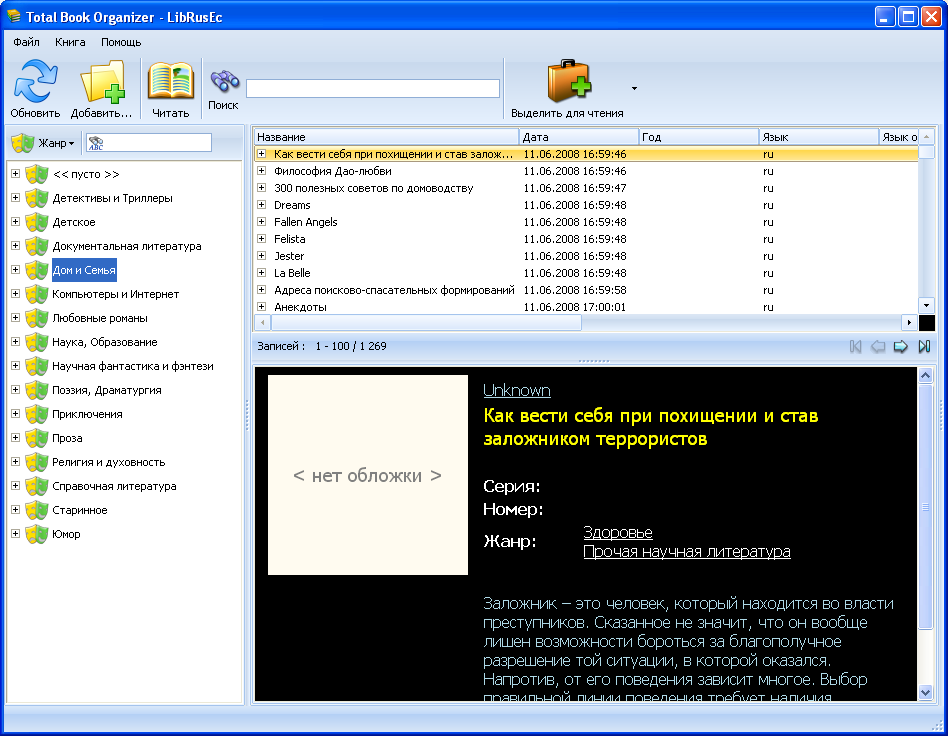This screenshot has height=736, width=948.
Task: Select the Fallen Angels book row
Action: pyautogui.click(x=586, y=222)
